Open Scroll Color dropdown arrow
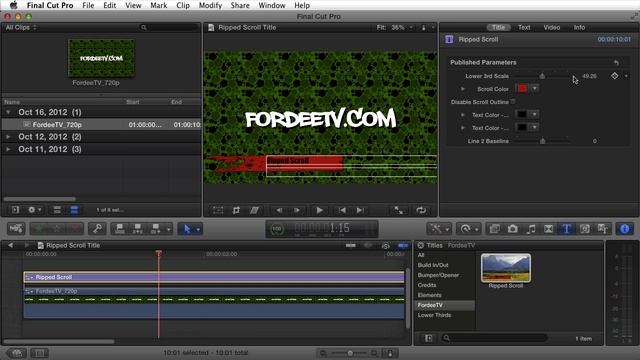 [535, 89]
